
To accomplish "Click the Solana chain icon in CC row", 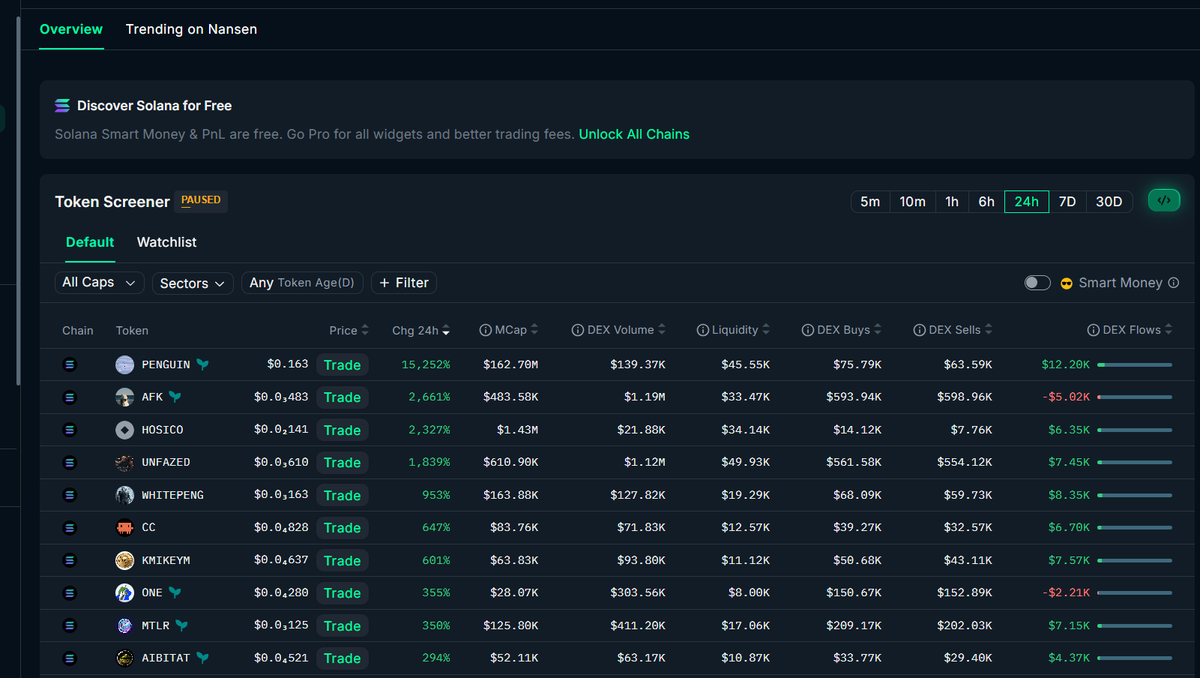I will coord(69,527).
